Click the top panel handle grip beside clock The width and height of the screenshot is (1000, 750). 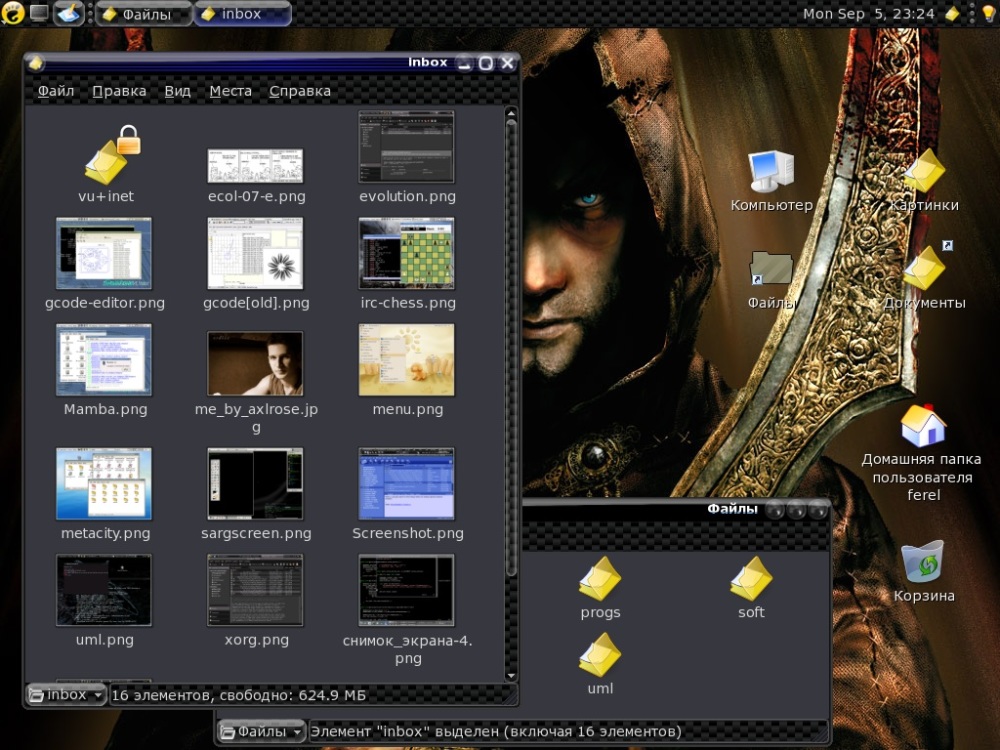[971, 13]
